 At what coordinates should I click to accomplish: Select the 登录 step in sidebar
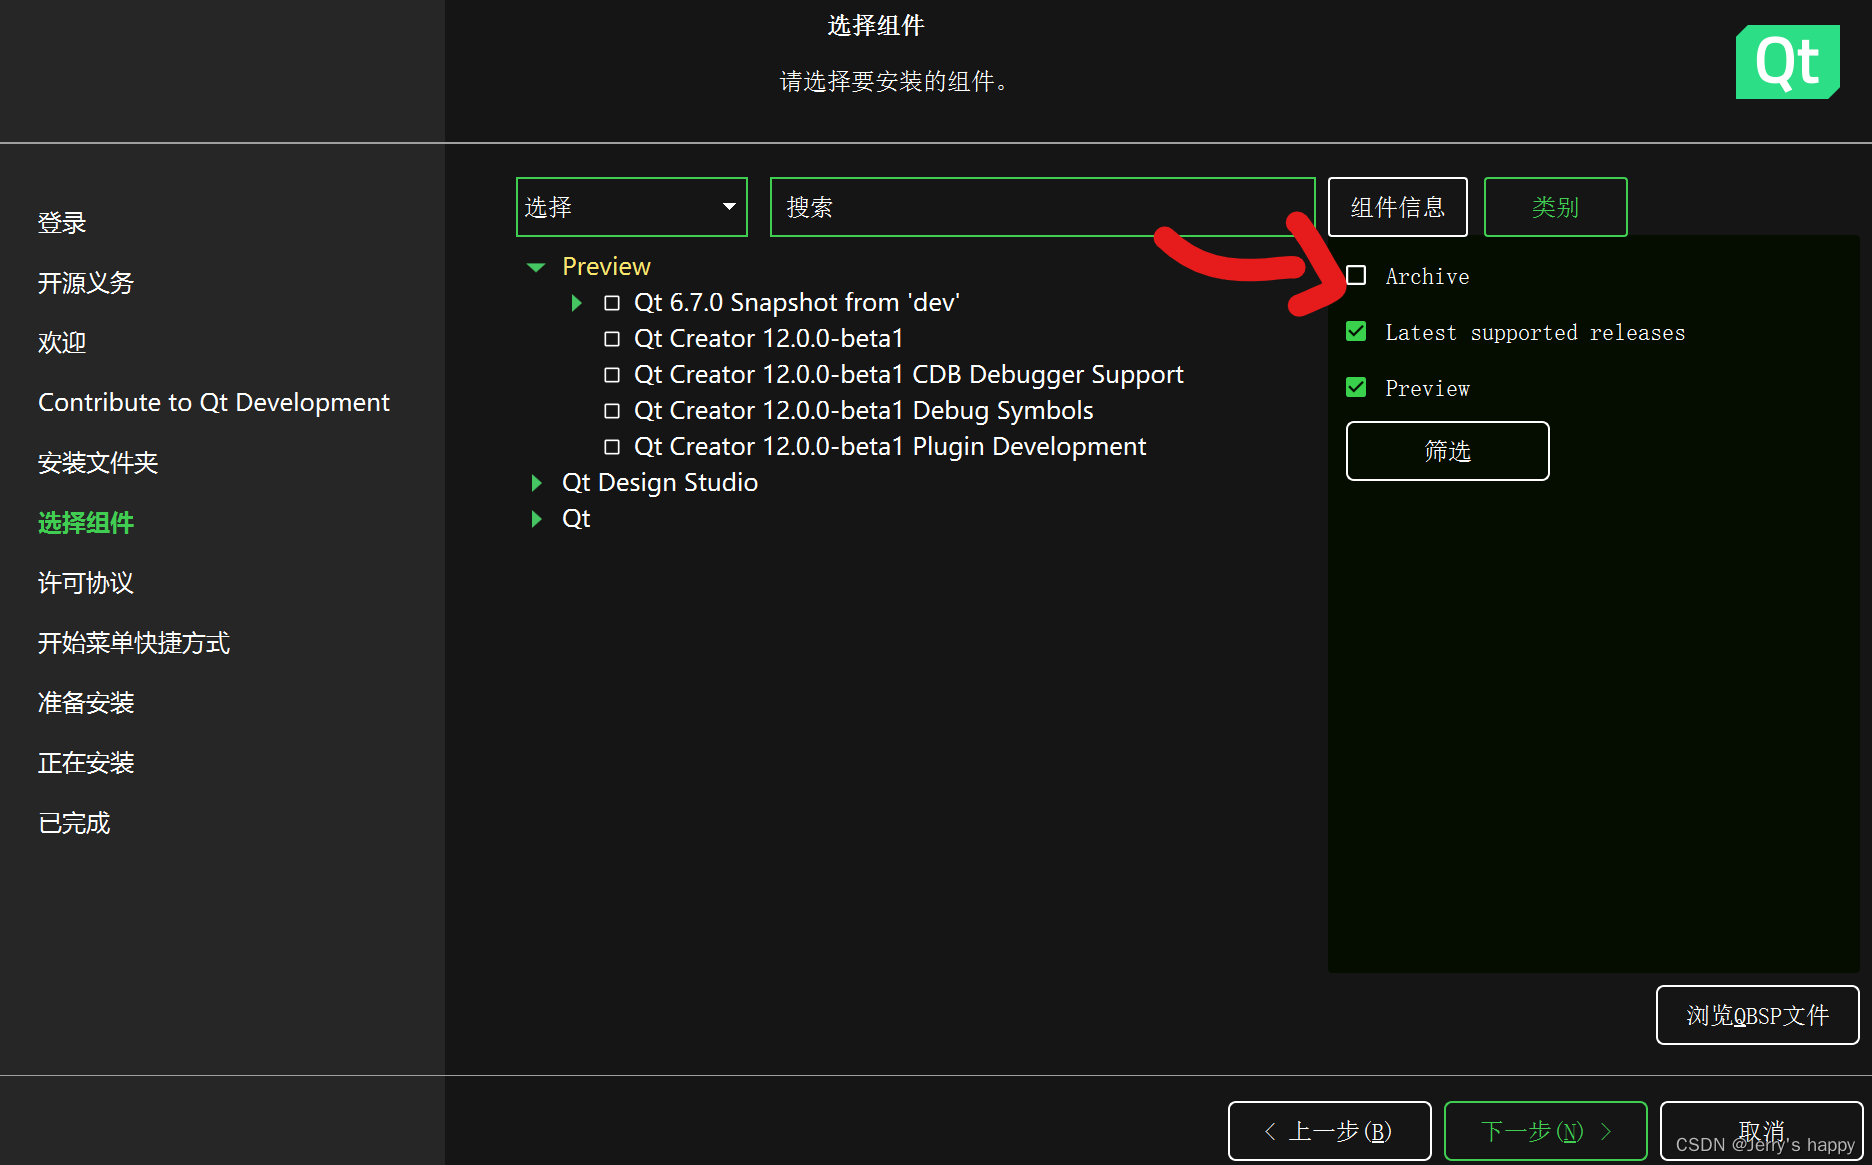(x=62, y=223)
